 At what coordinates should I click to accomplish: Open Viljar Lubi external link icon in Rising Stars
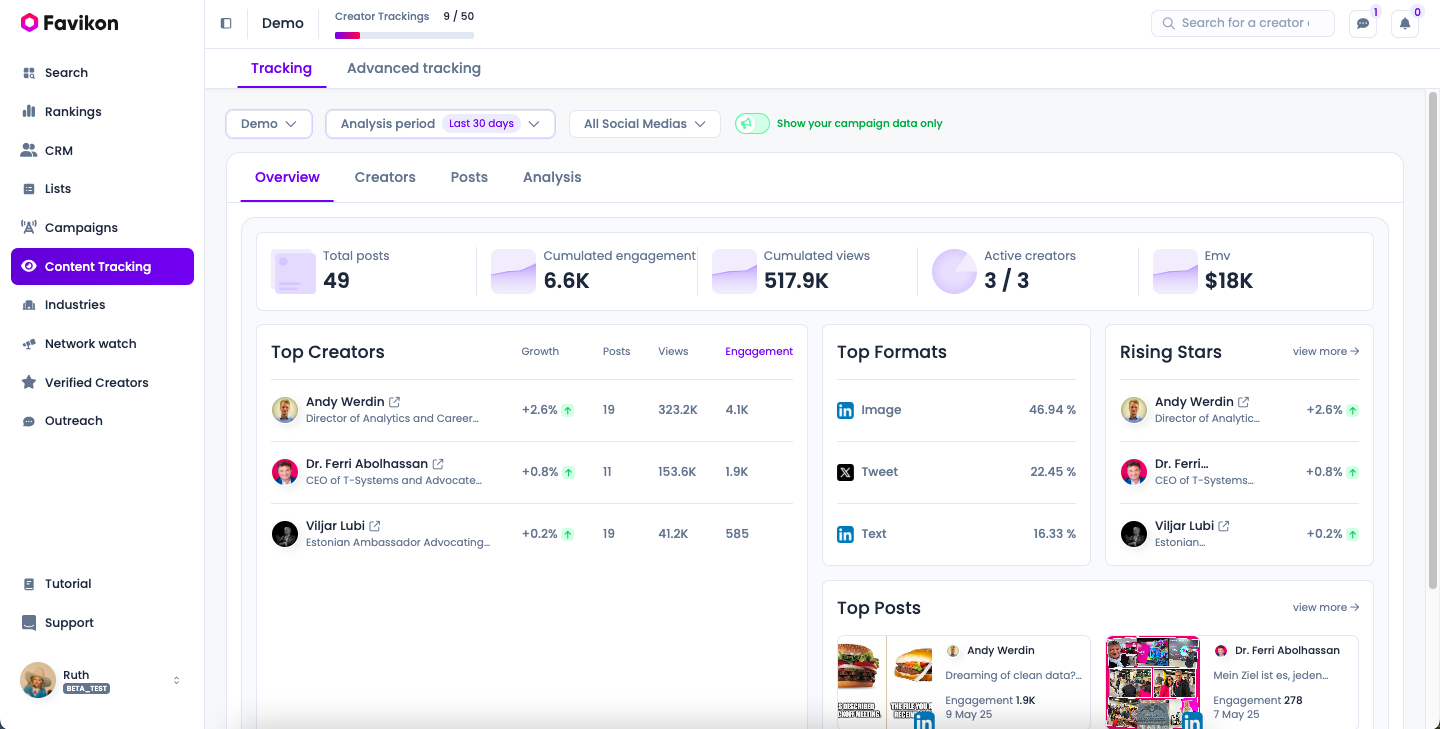click(1224, 526)
